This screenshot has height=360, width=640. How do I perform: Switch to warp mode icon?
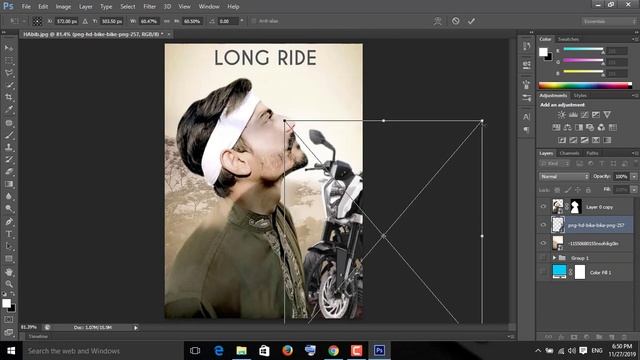point(438,21)
